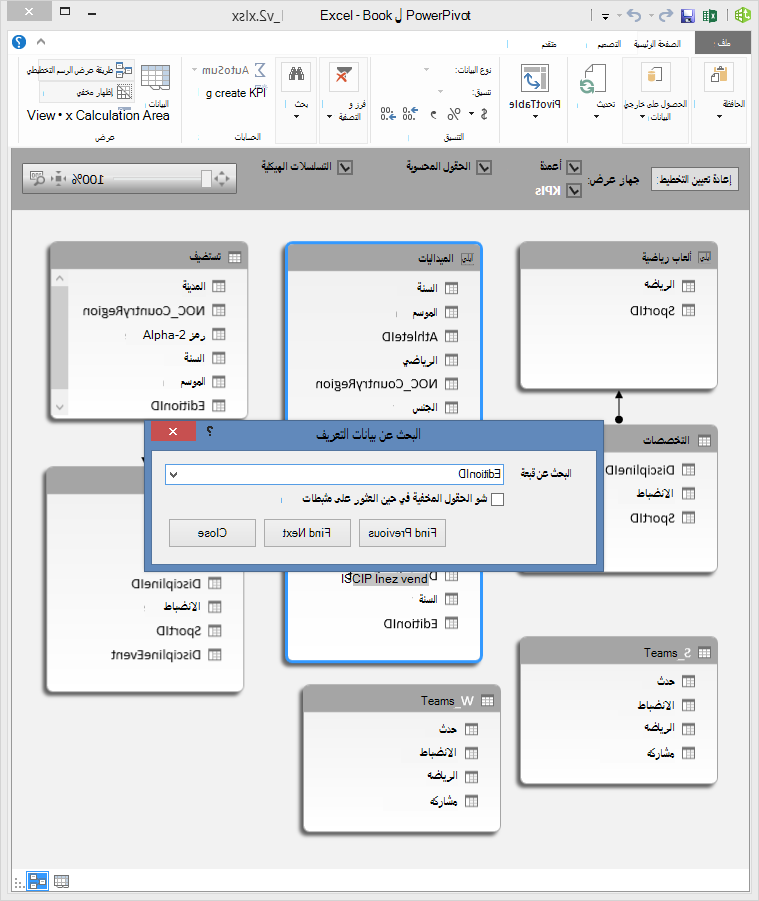Screen dimensions: 759x901
Task: Click Find Next in the dialog
Action: (307, 533)
